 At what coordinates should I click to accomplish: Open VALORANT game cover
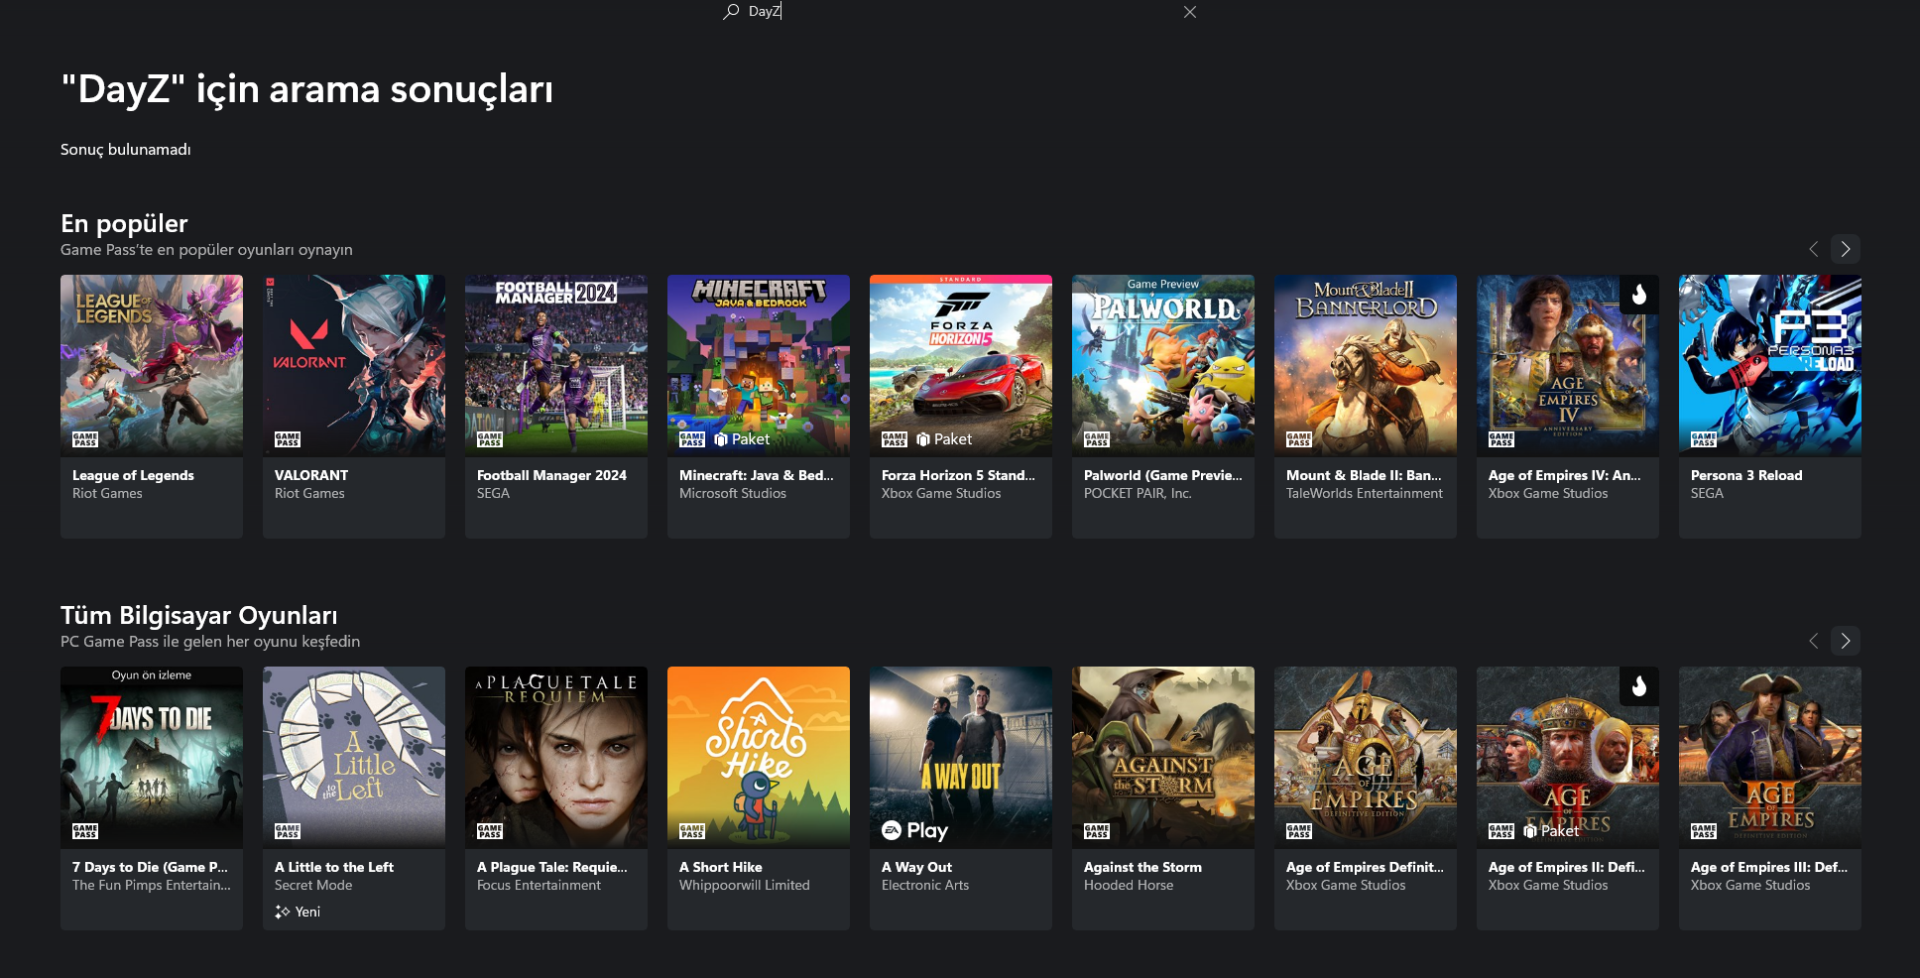click(354, 366)
